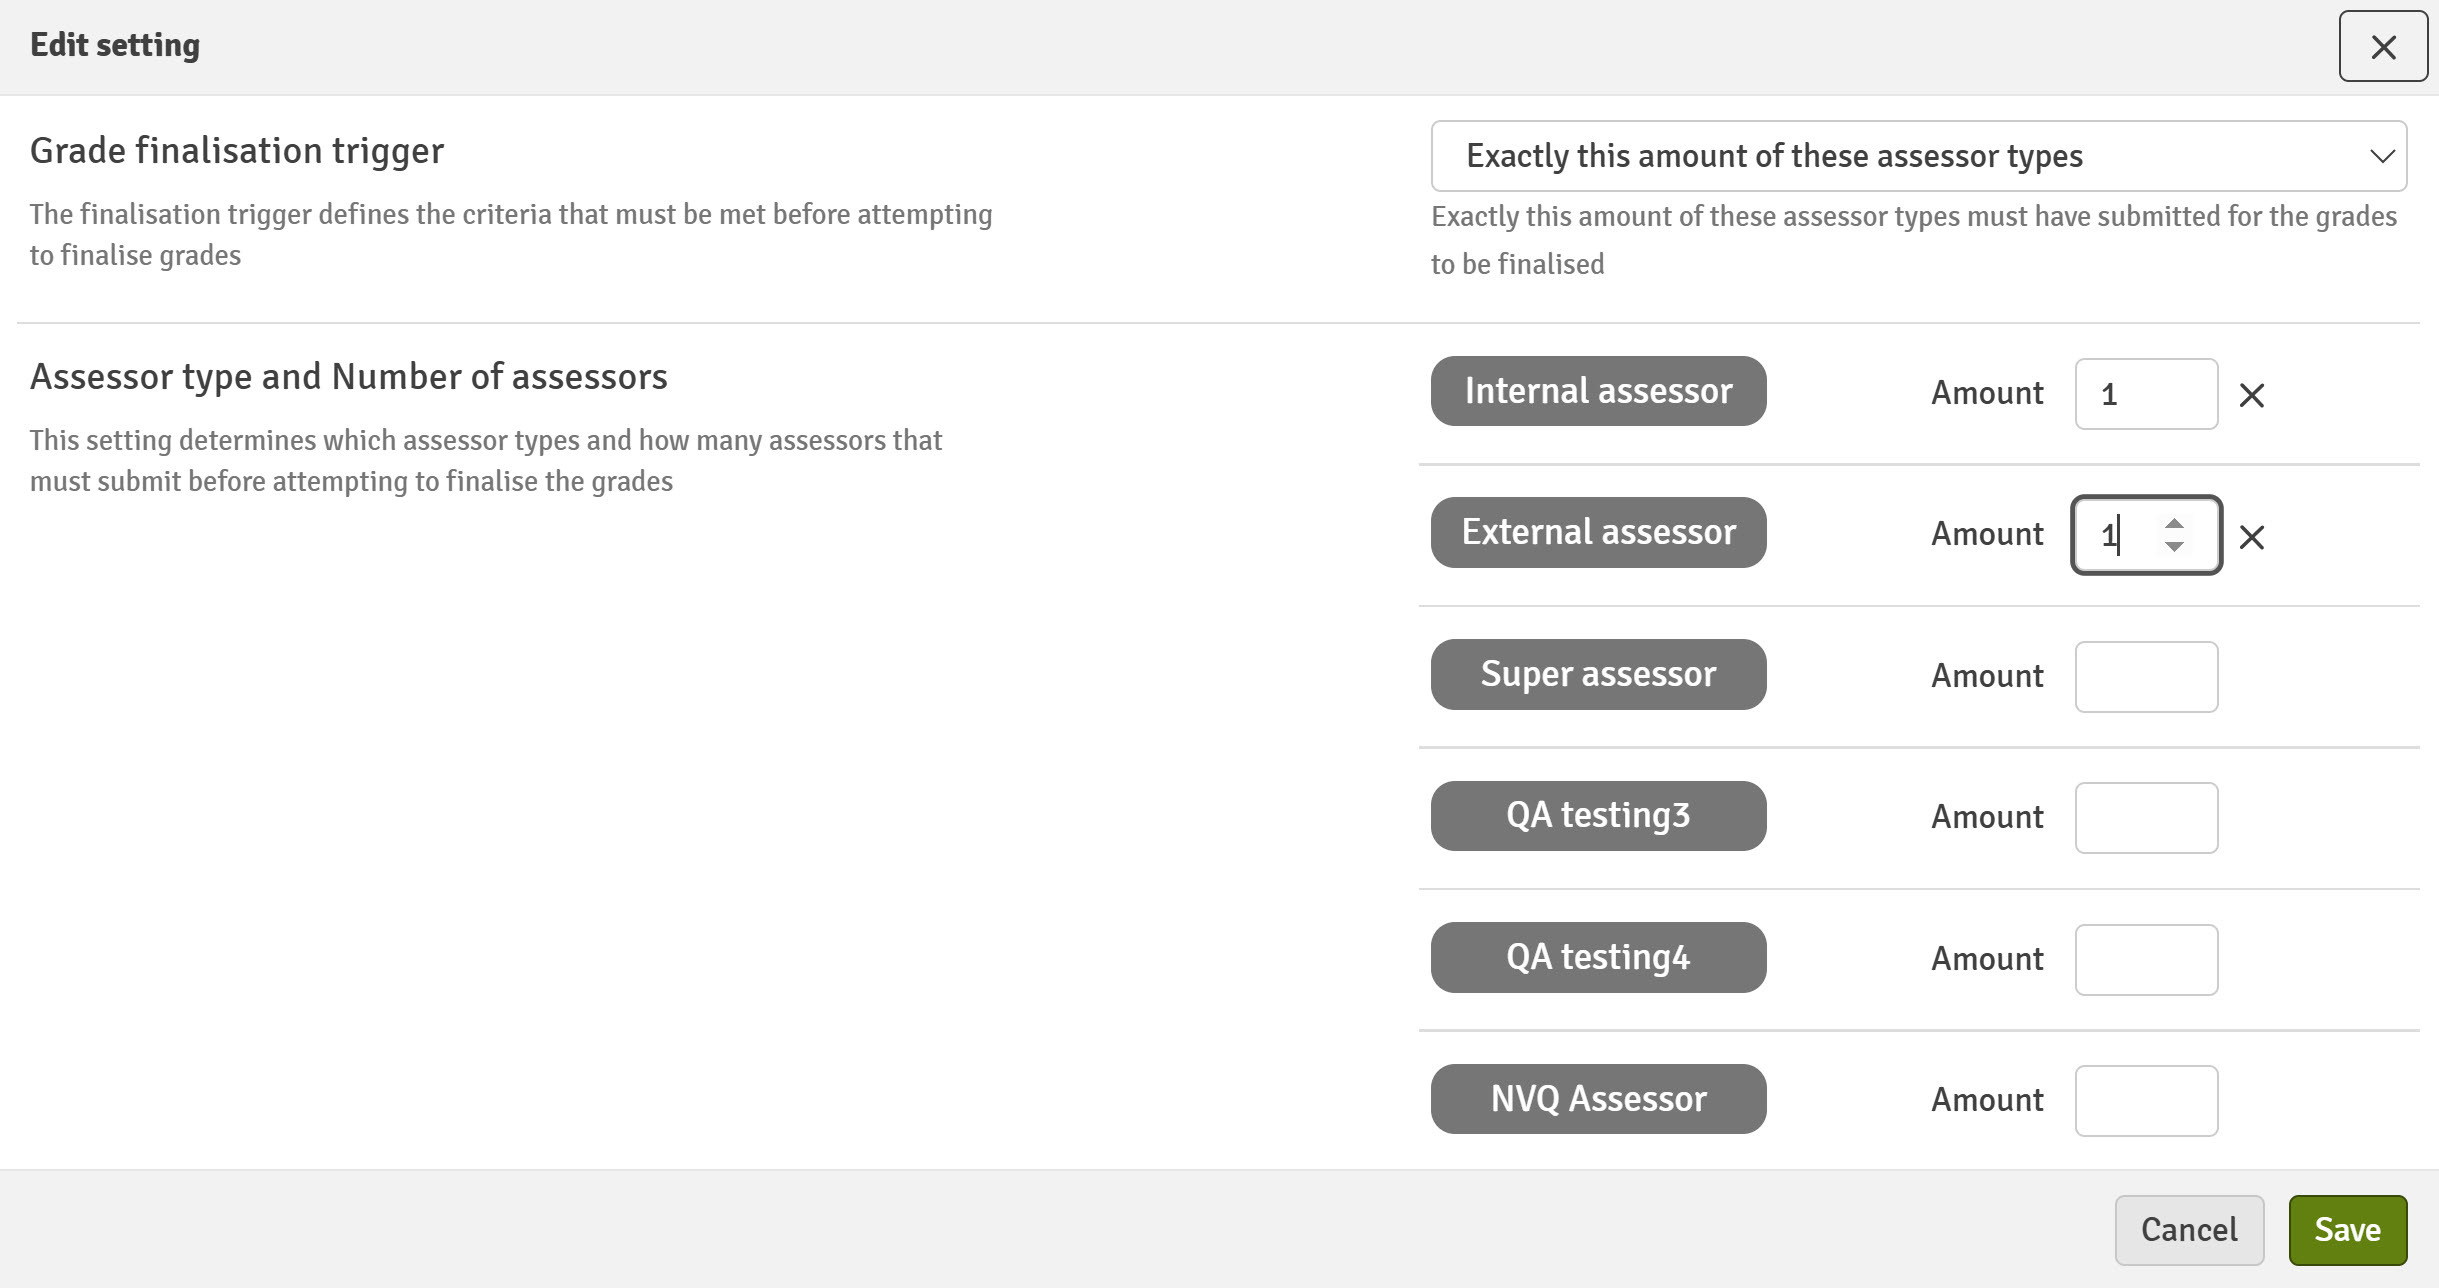Focus the QA testing3 amount field
Screen dimensions: 2439x1288
[x=2146, y=818]
